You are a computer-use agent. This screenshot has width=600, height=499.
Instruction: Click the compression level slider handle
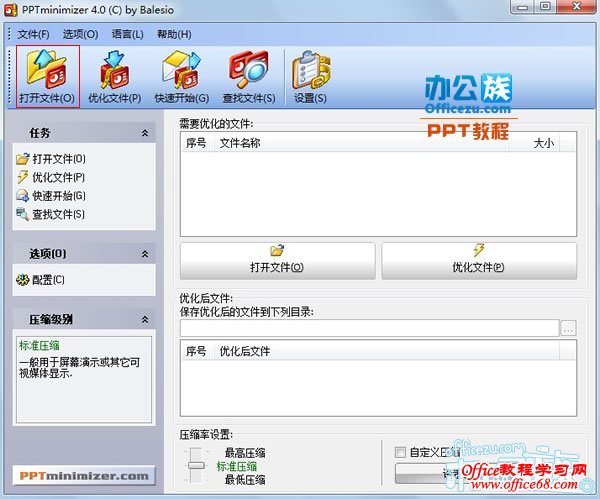click(196, 466)
